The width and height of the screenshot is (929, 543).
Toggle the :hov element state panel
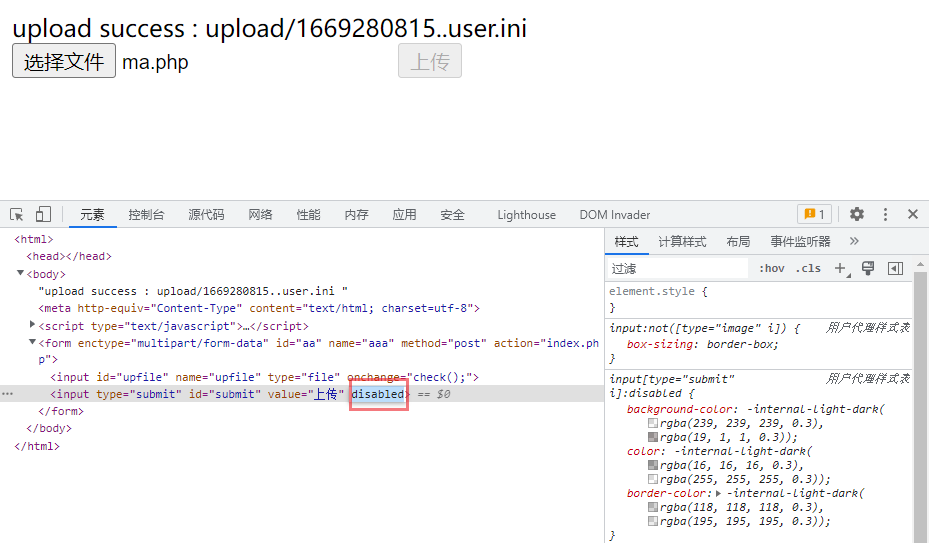click(771, 269)
